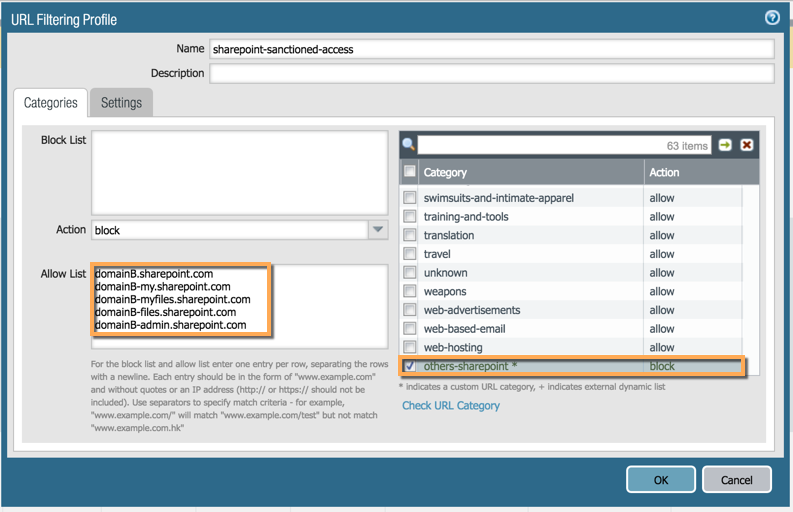The height and width of the screenshot is (512, 793).
Task: Check the unknown category checkbox
Action: [410, 272]
